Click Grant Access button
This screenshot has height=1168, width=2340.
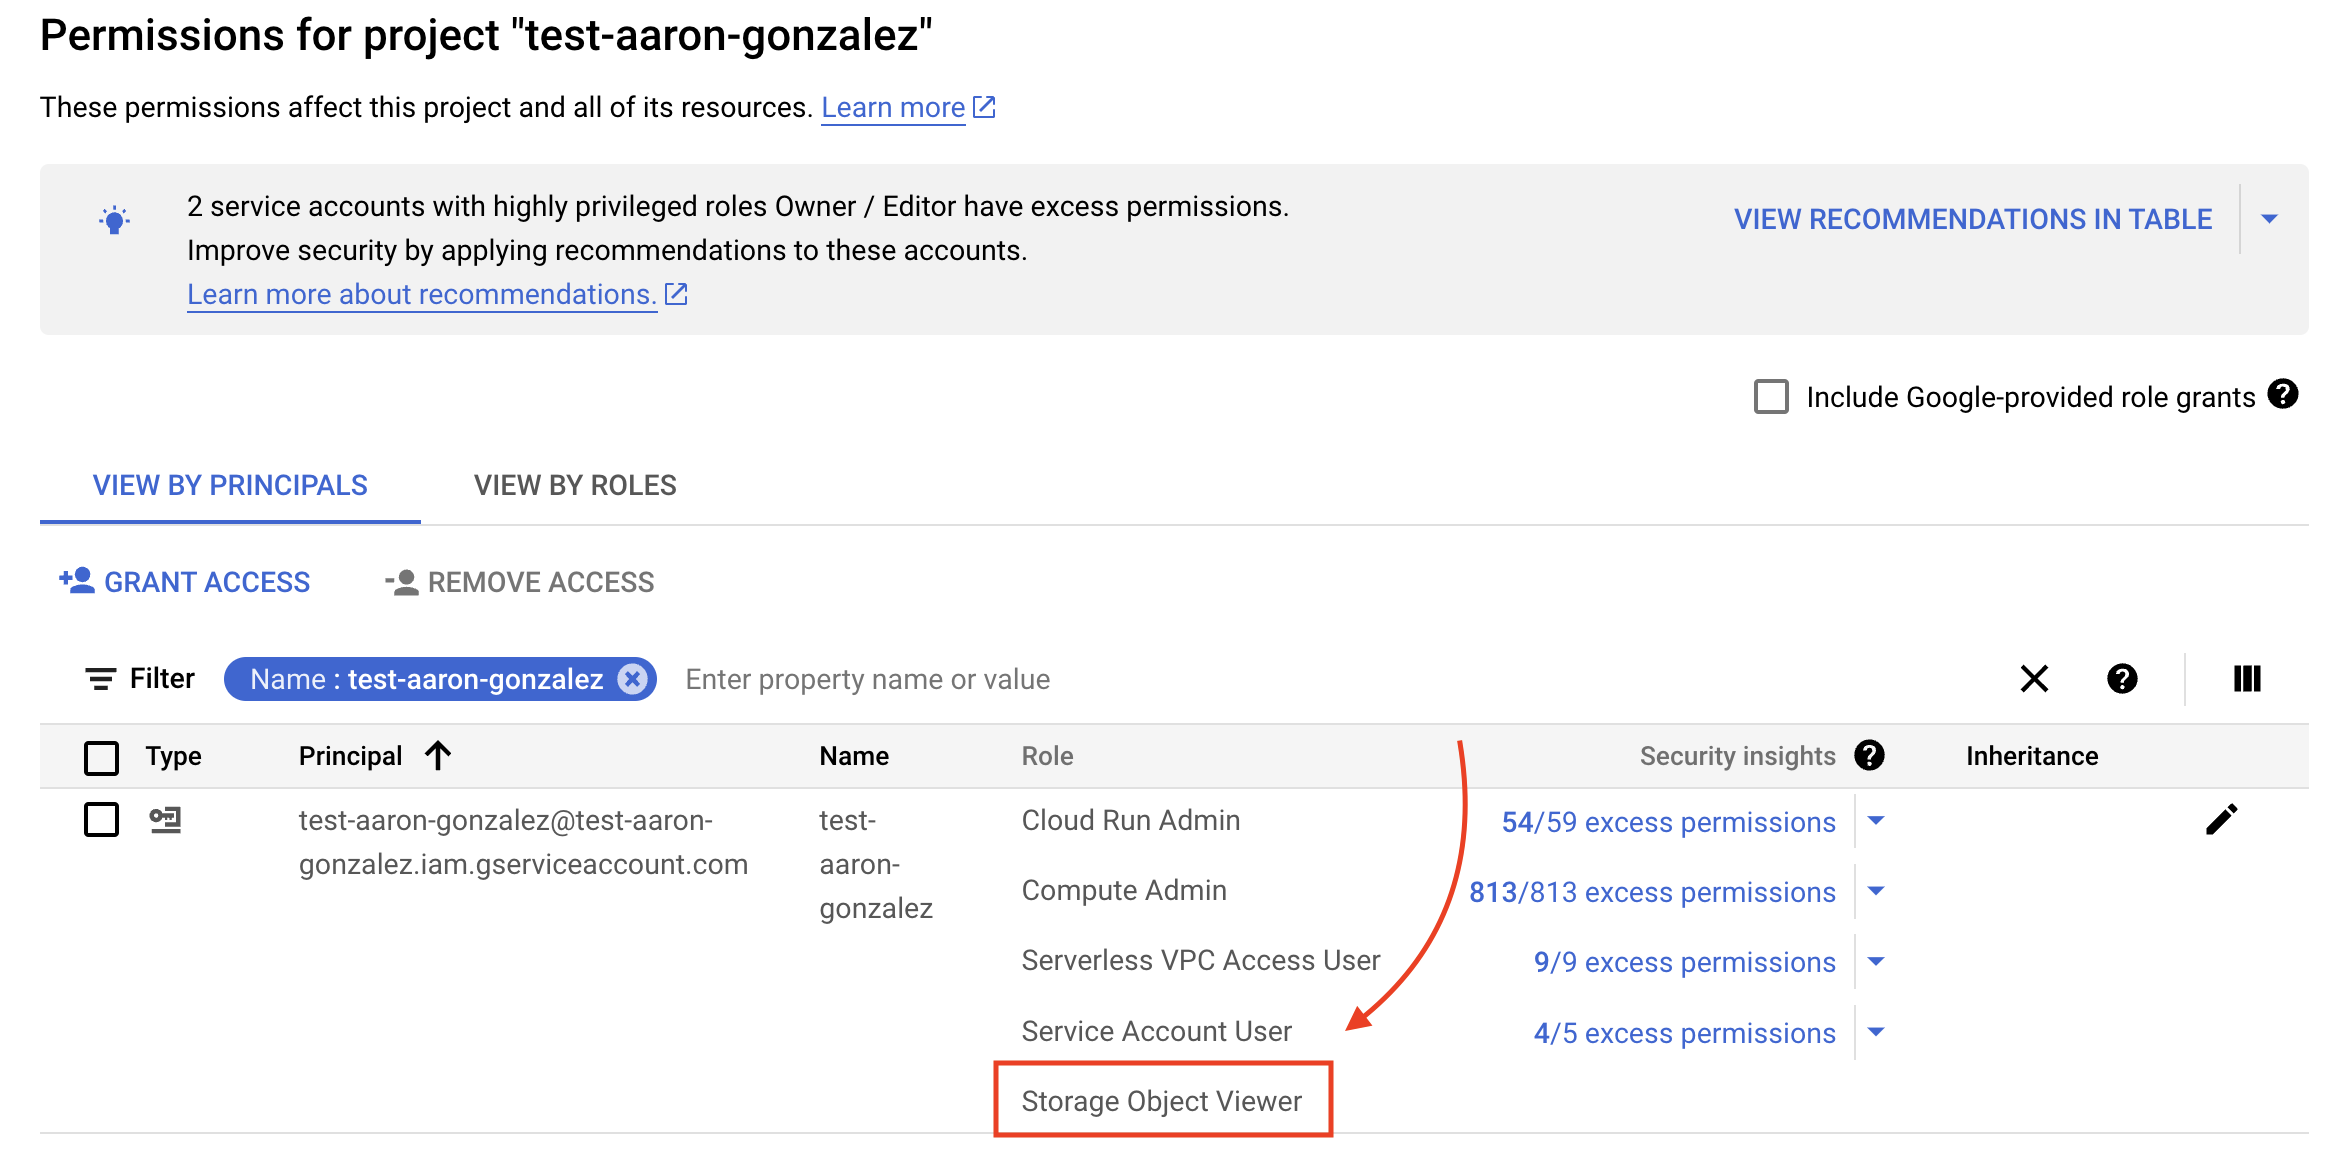click(185, 582)
